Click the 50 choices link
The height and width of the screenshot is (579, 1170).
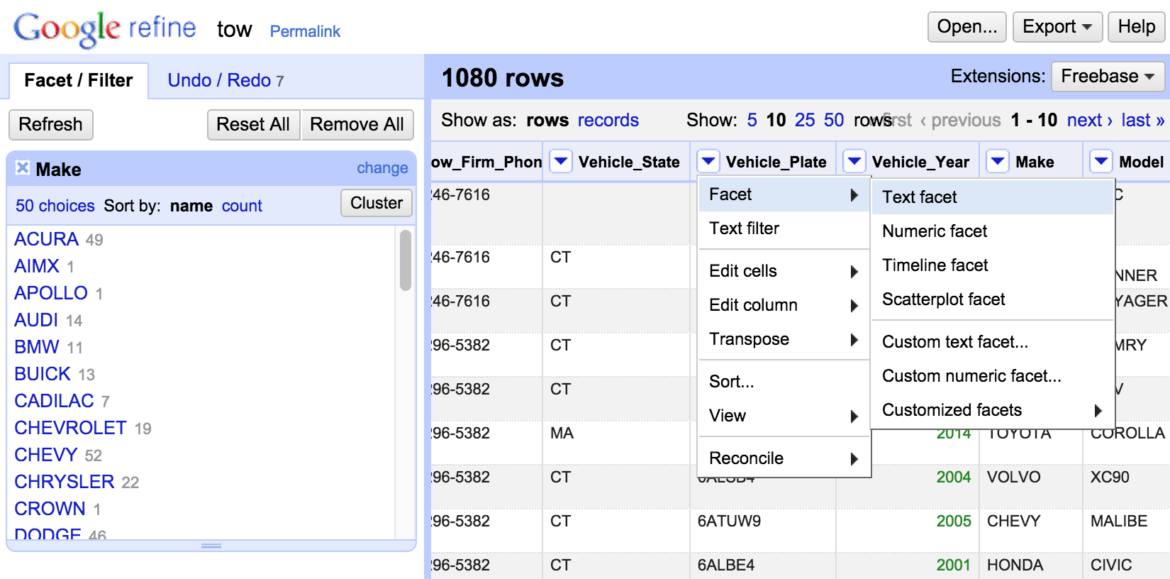55,206
